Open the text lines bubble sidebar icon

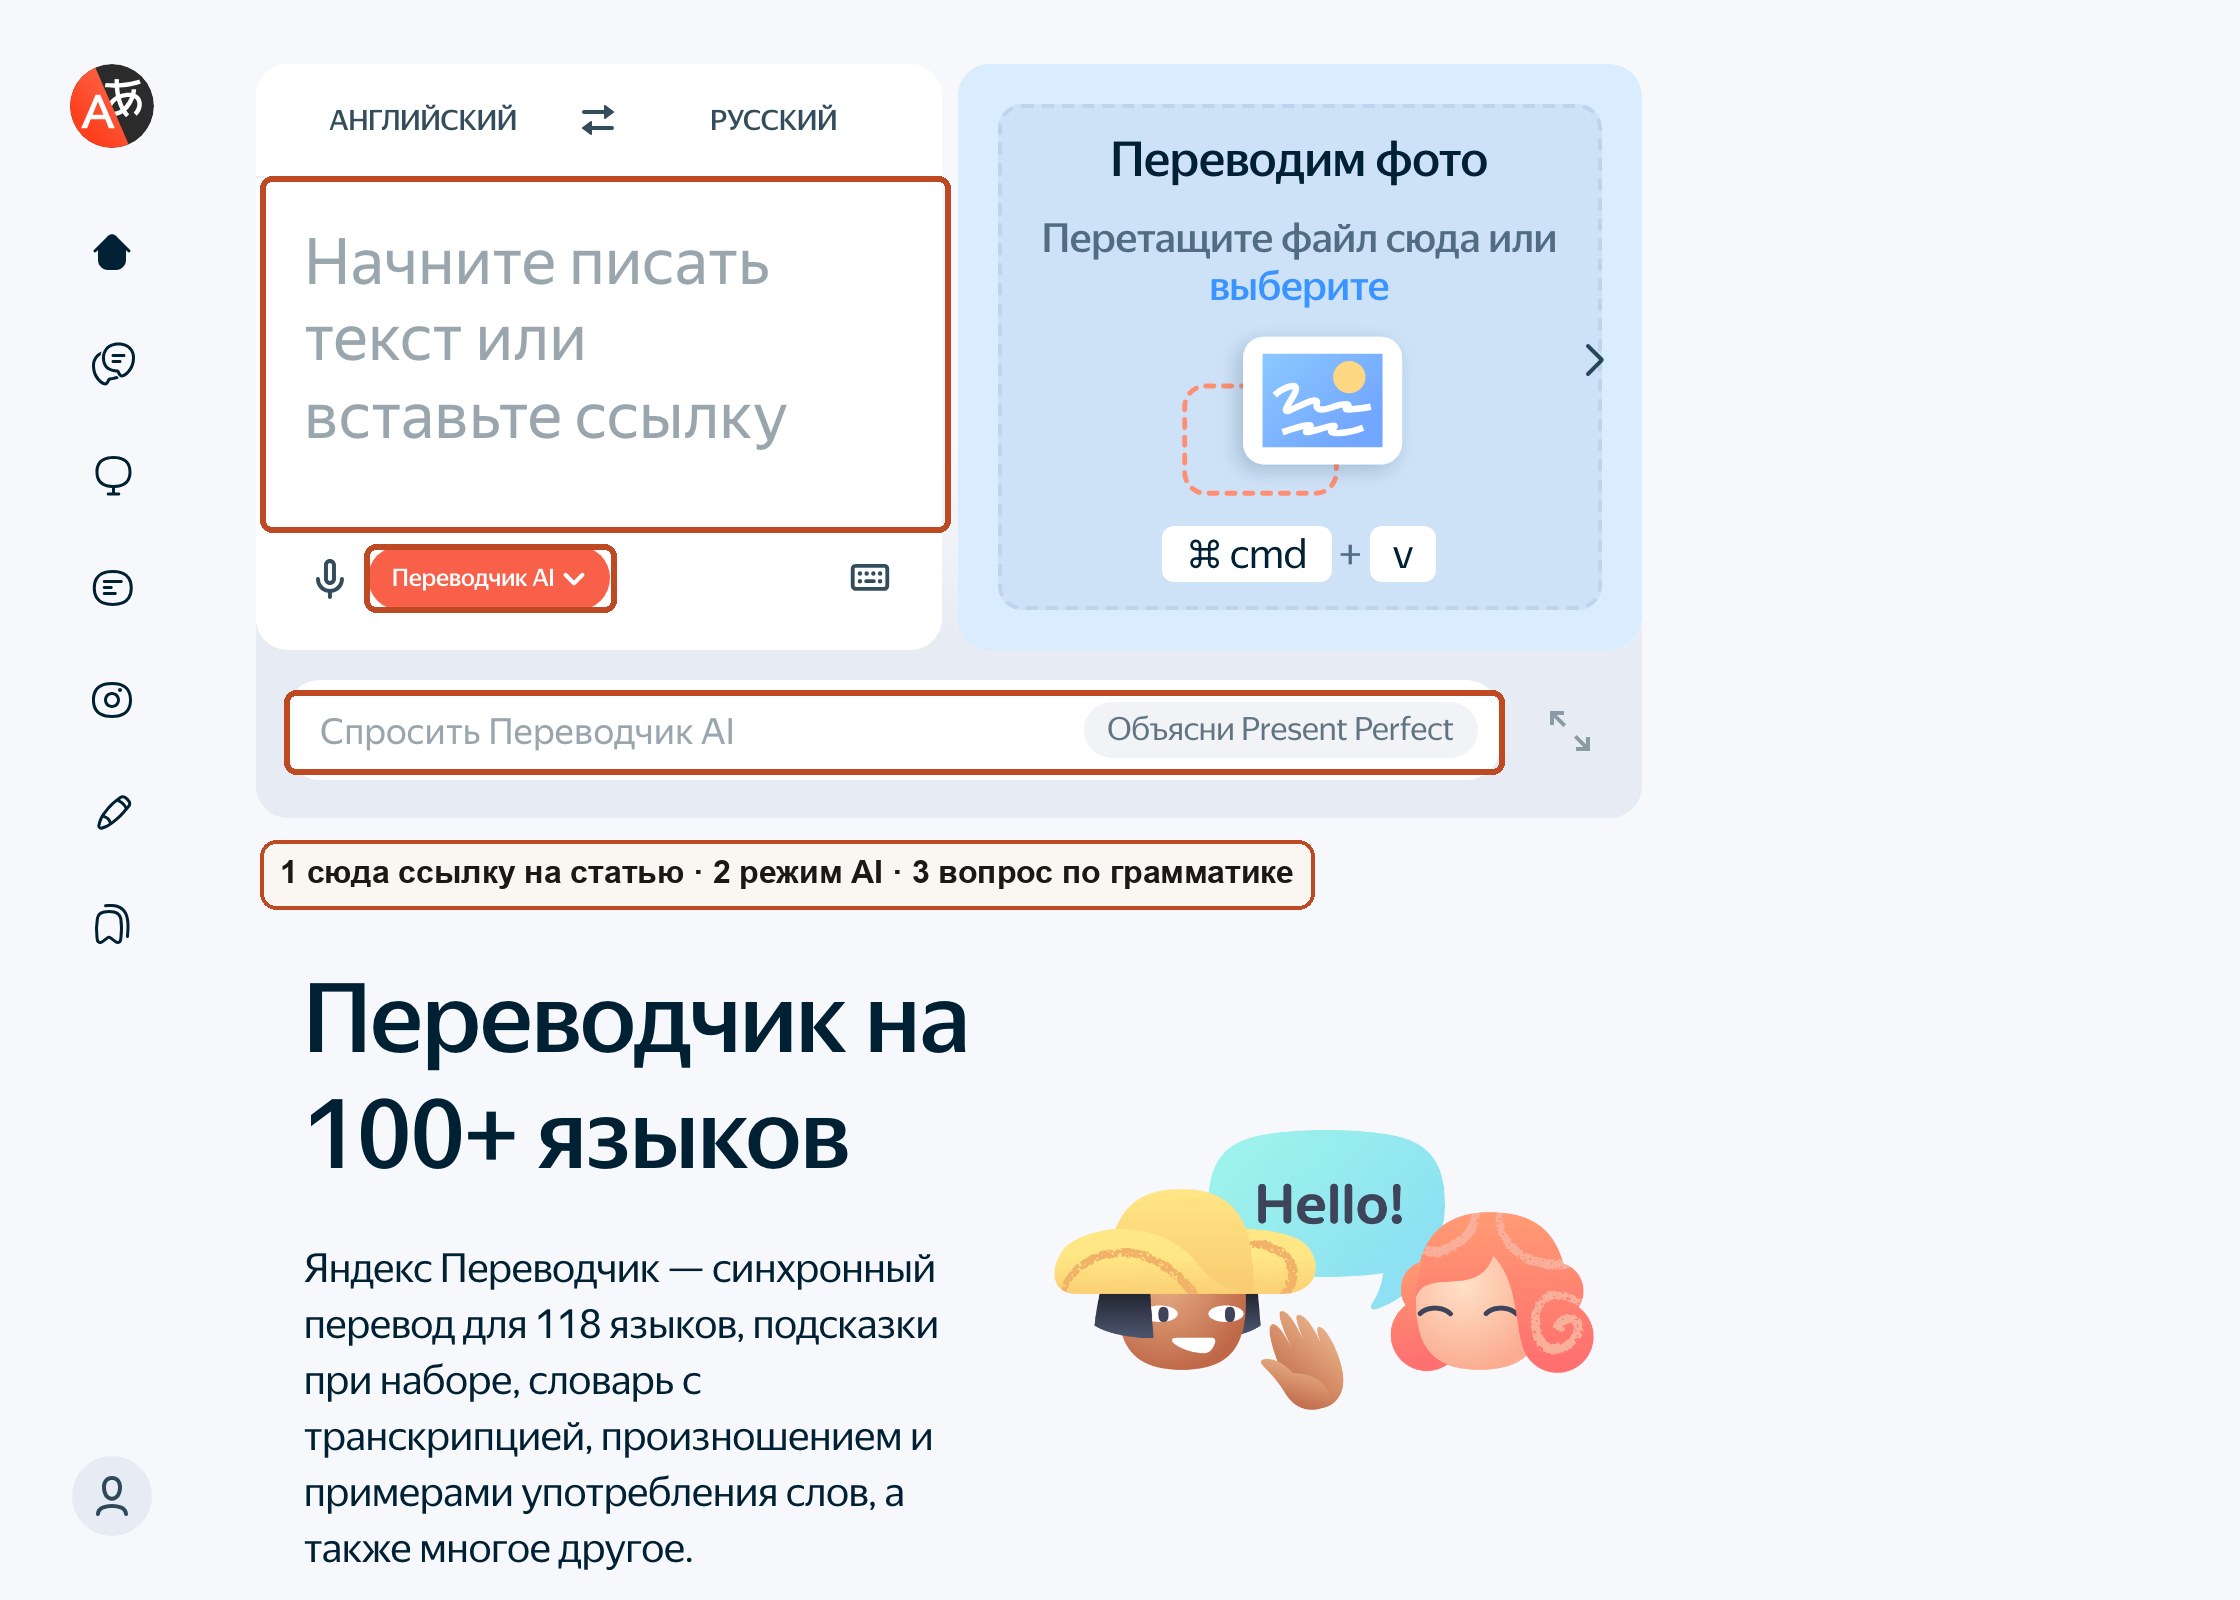113,588
